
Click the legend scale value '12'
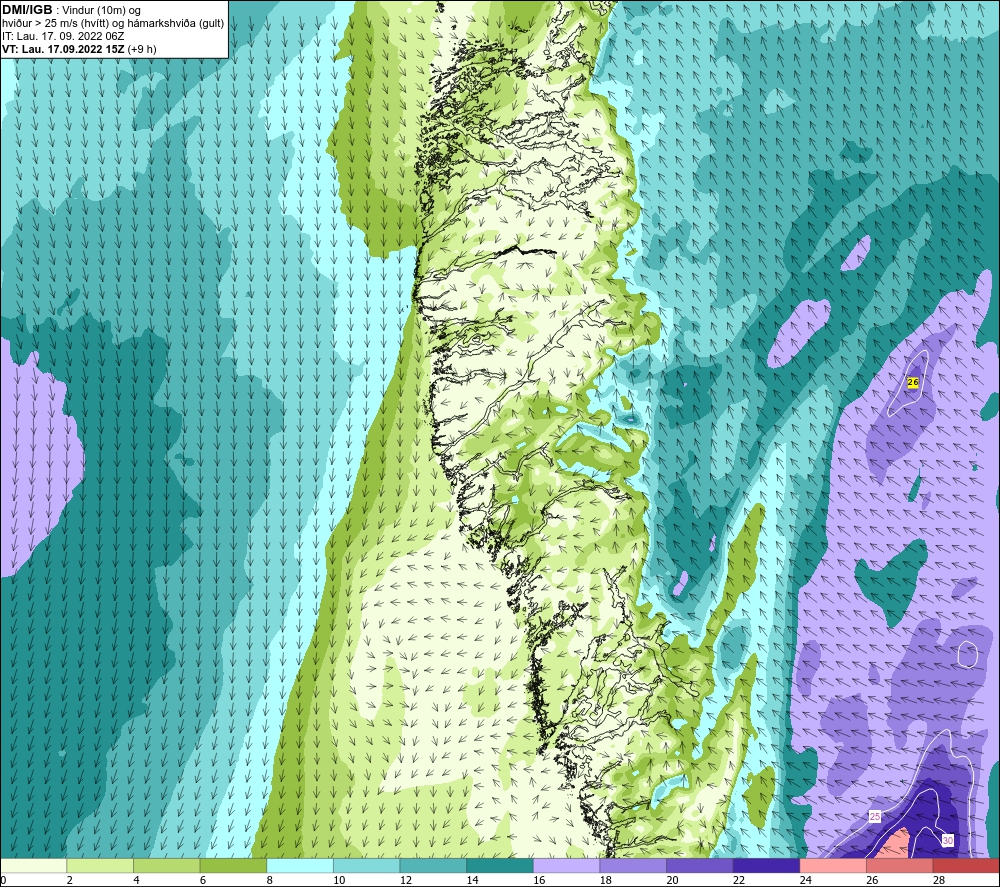(406, 881)
